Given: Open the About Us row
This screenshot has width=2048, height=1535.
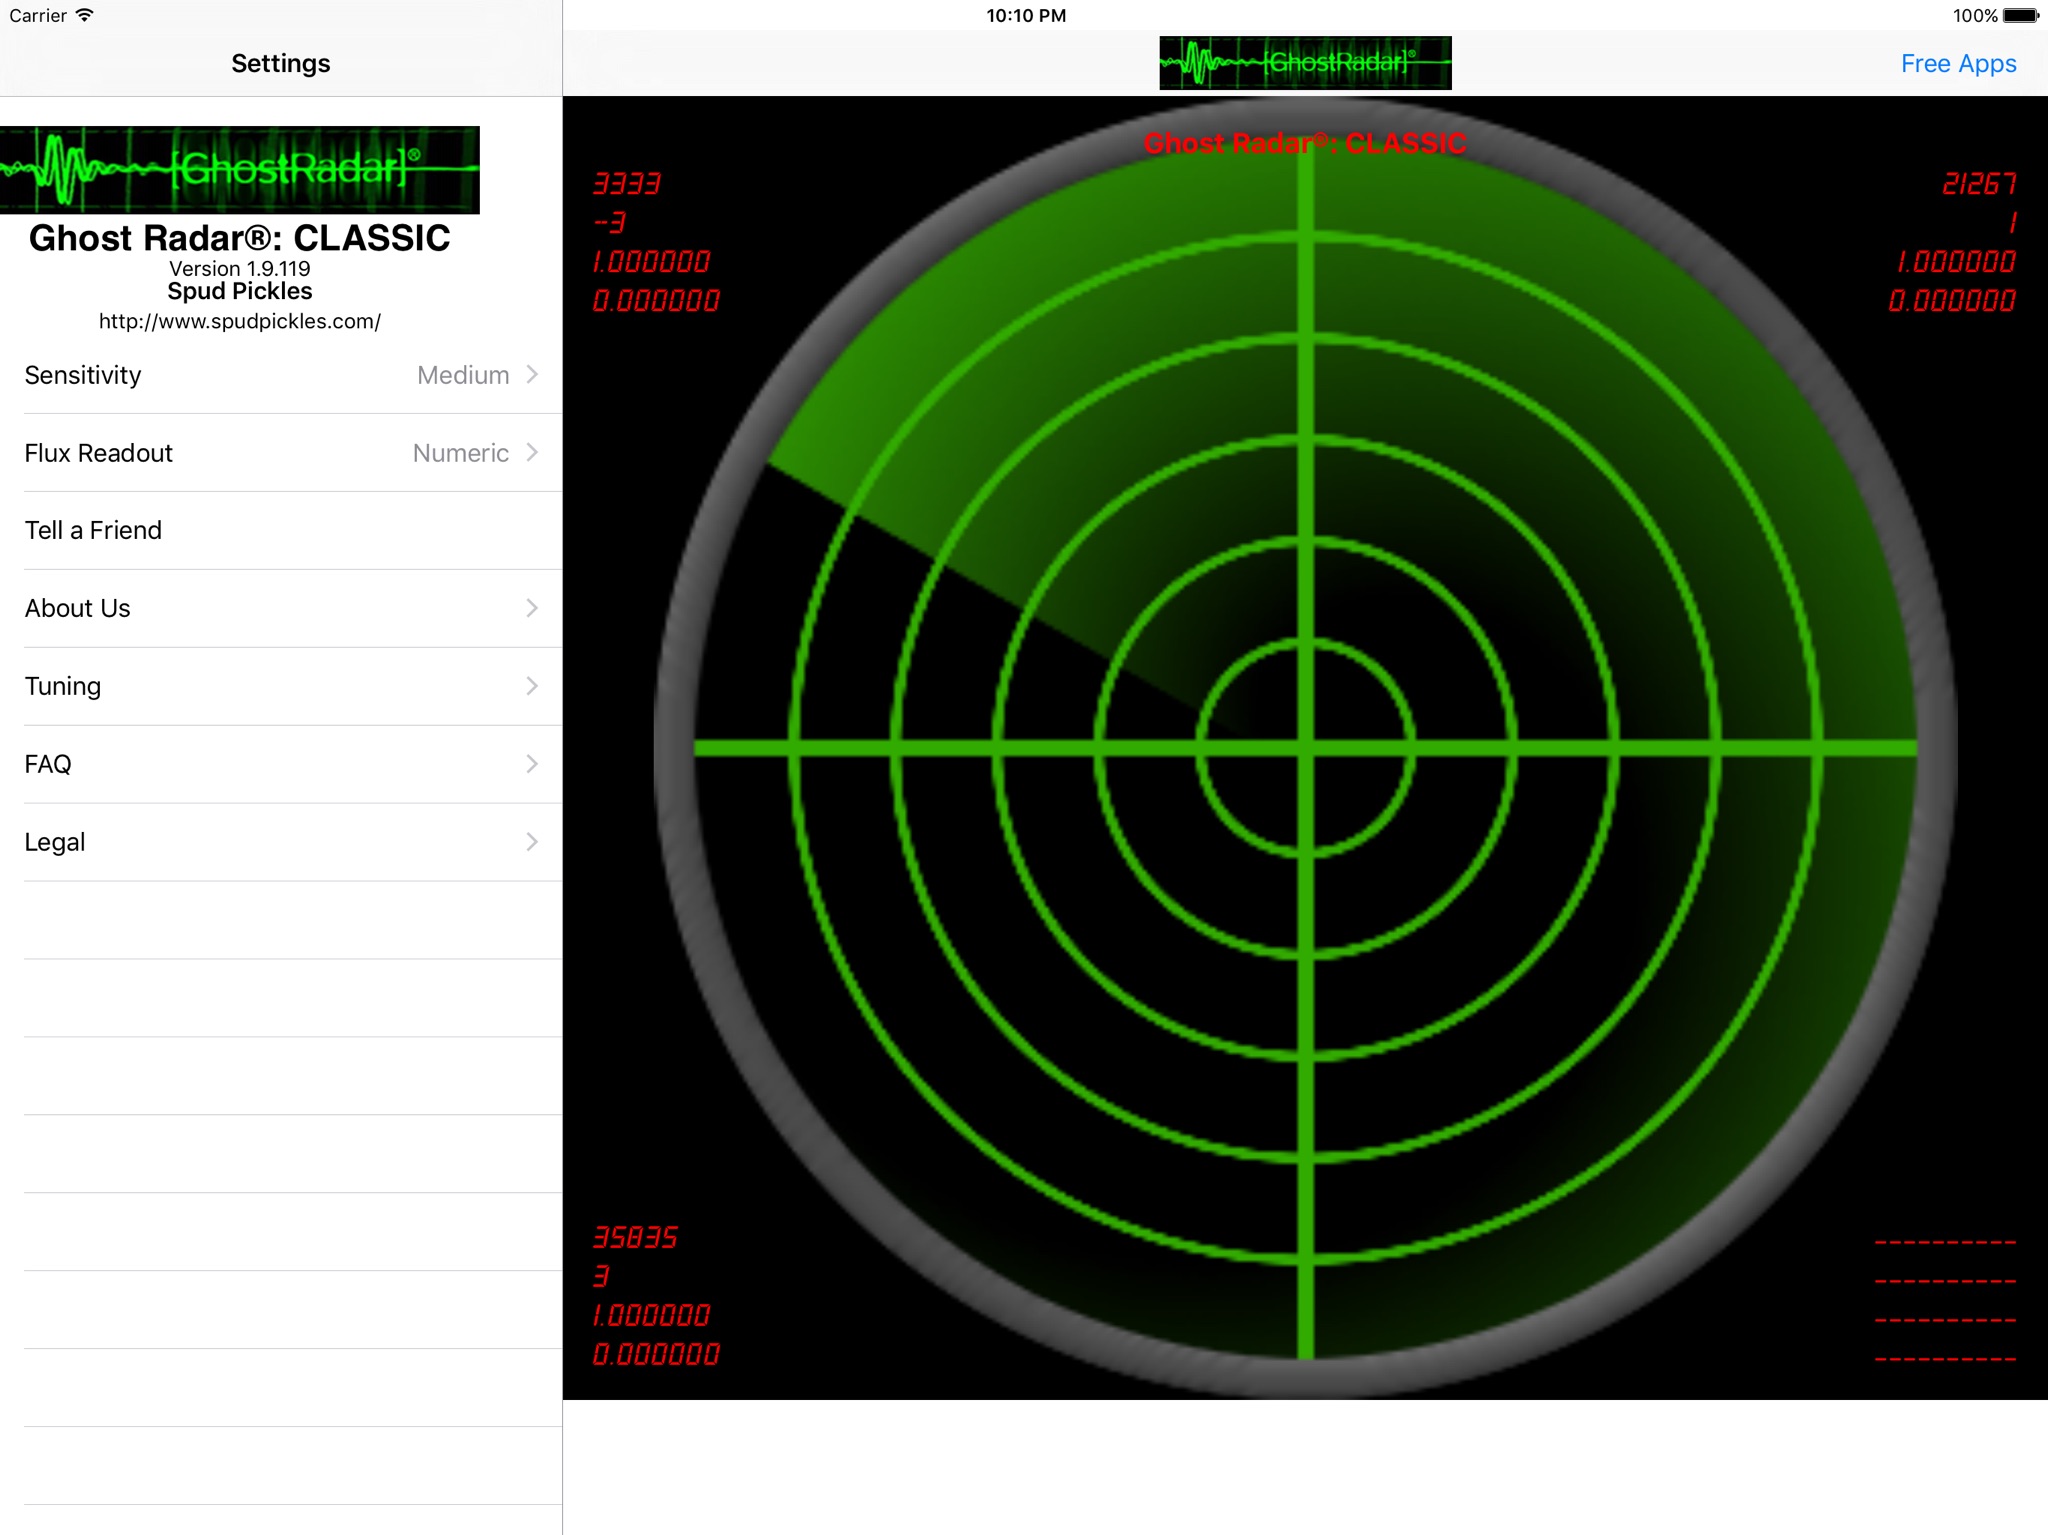Looking at the screenshot, I should [x=281, y=609].
